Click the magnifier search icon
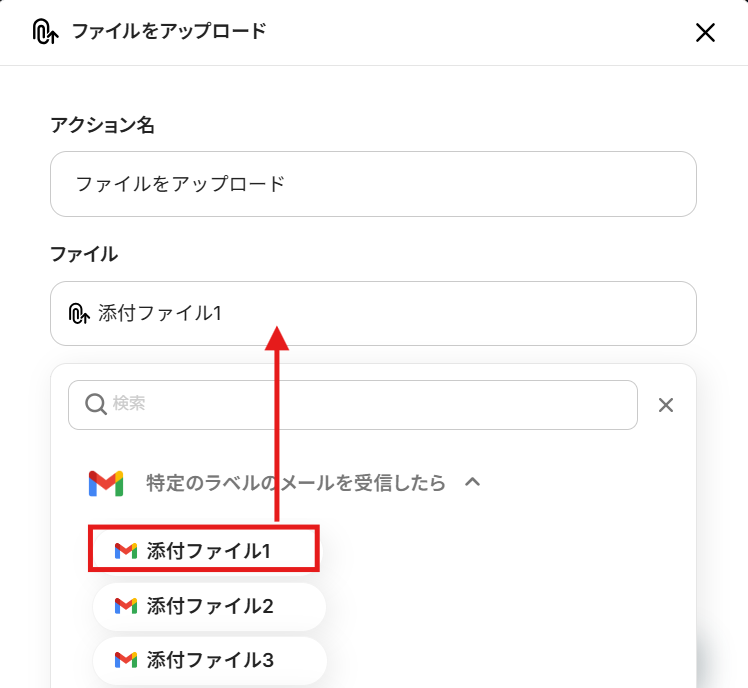Image resolution: width=748 pixels, height=688 pixels. click(95, 404)
